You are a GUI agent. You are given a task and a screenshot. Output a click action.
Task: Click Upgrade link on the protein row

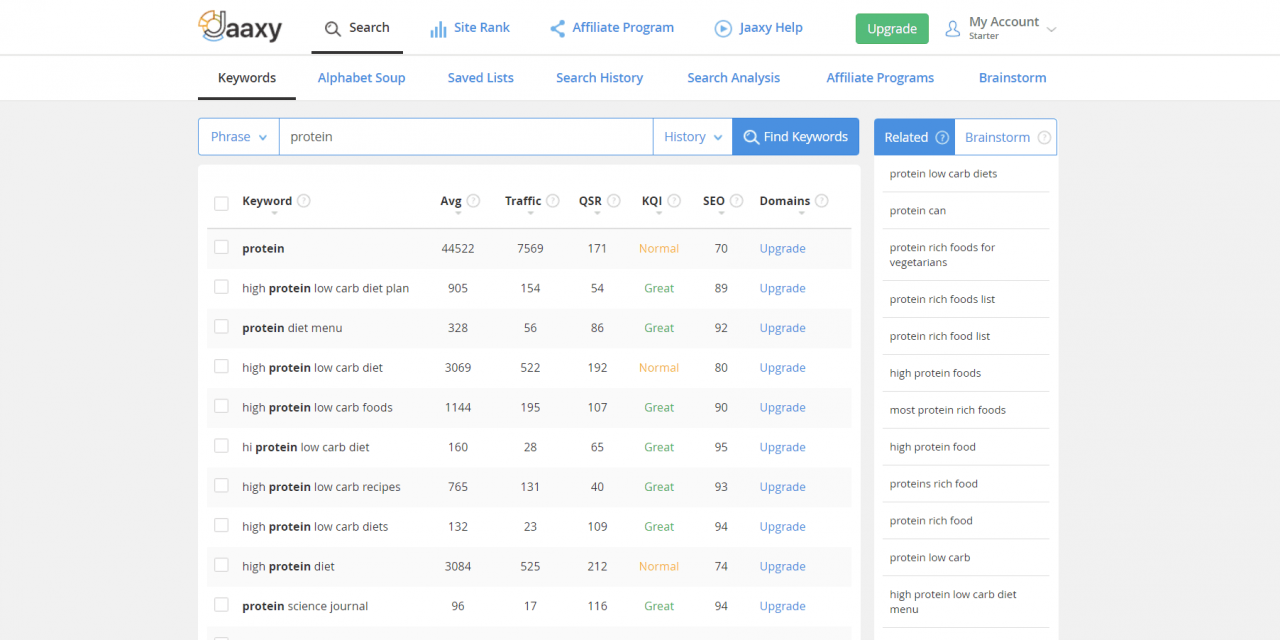click(782, 248)
